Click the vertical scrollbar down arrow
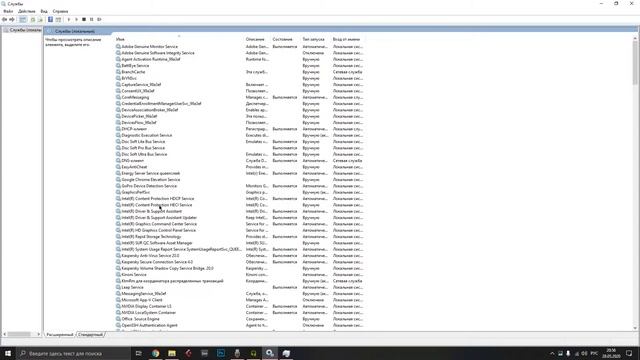Screen dimensions: 640x360 coord(635,328)
